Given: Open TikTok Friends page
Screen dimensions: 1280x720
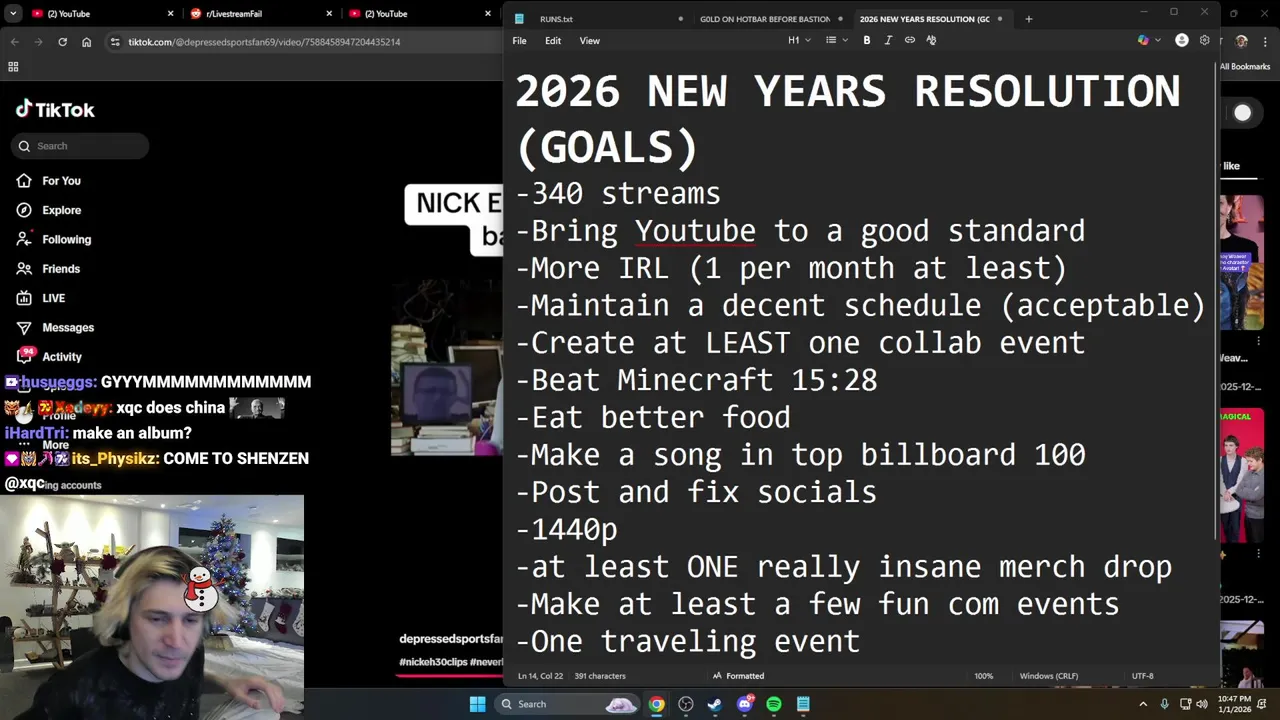Looking at the screenshot, I should (48, 269).
